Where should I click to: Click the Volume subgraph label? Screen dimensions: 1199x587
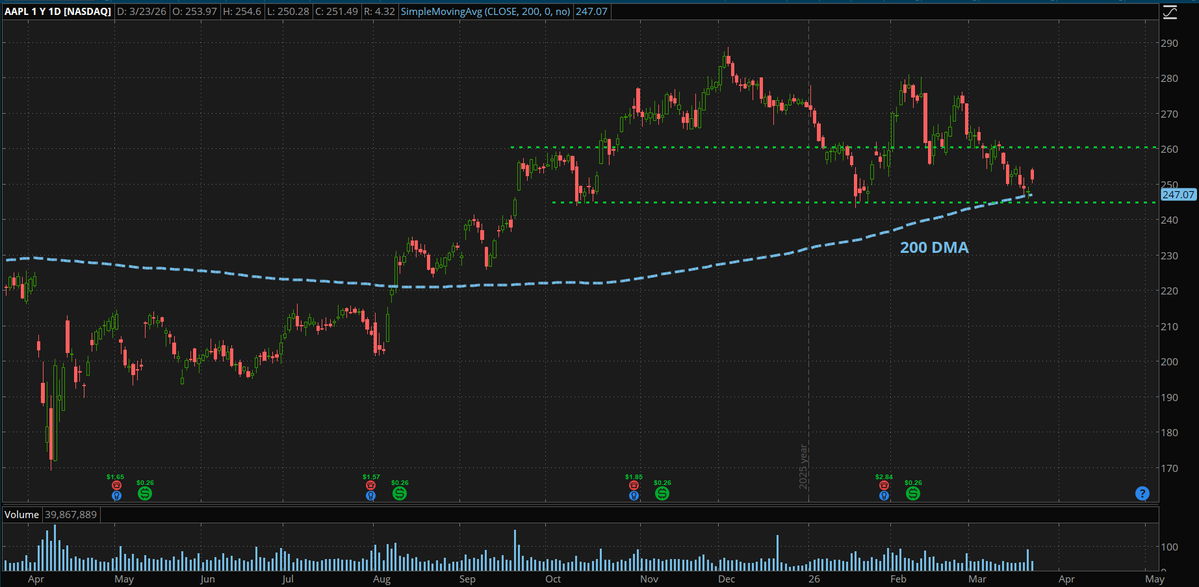click(x=21, y=514)
